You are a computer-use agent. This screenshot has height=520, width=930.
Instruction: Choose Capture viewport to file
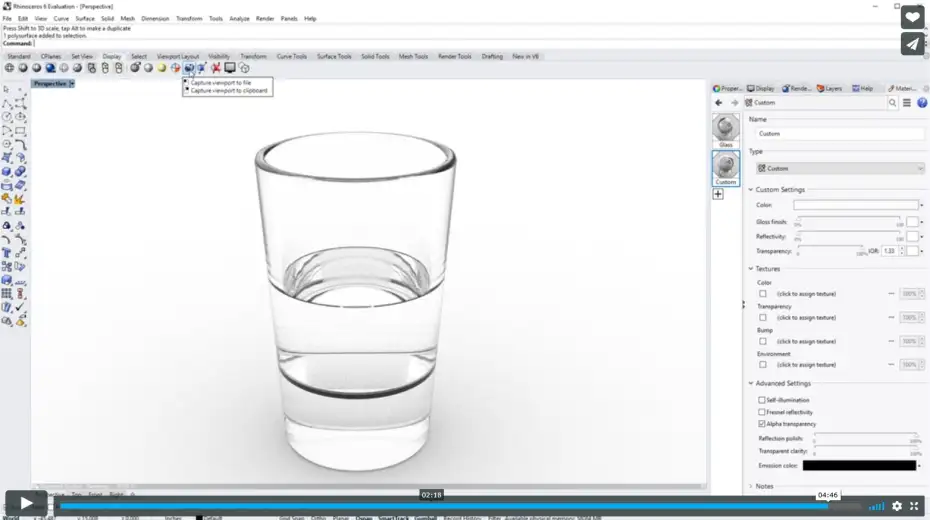point(221,83)
